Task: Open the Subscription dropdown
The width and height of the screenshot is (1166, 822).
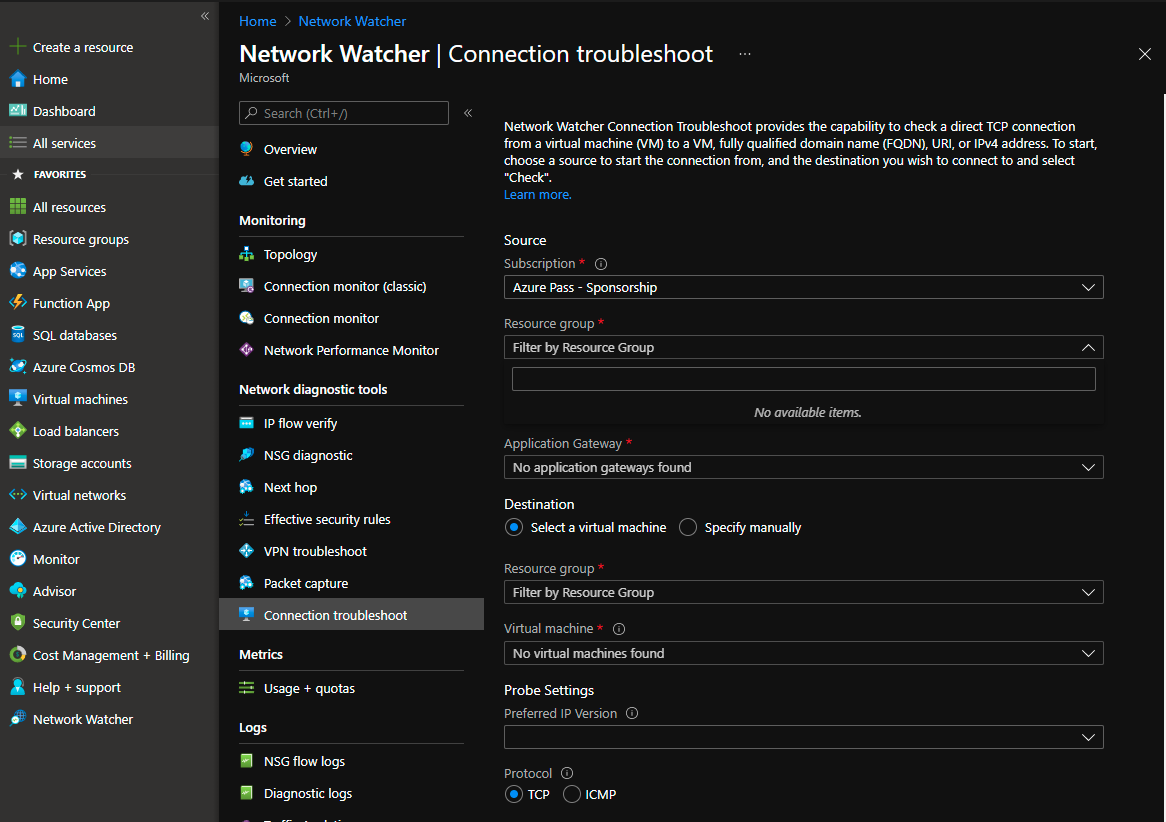Action: coord(803,287)
